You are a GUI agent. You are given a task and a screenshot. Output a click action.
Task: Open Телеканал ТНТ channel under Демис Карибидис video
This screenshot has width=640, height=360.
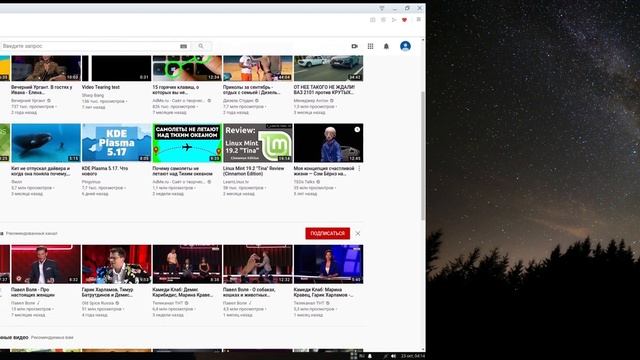pyautogui.click(x=168, y=303)
